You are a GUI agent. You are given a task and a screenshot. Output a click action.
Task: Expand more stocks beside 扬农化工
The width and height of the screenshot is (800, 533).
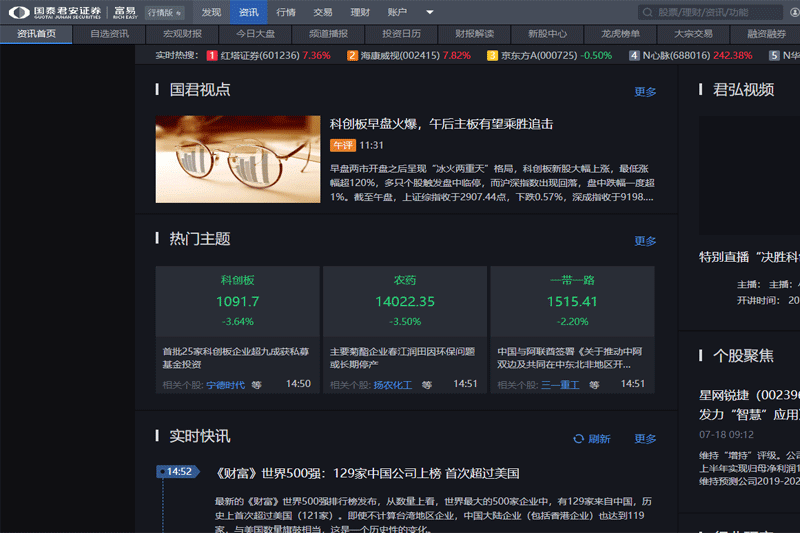tap(427, 385)
